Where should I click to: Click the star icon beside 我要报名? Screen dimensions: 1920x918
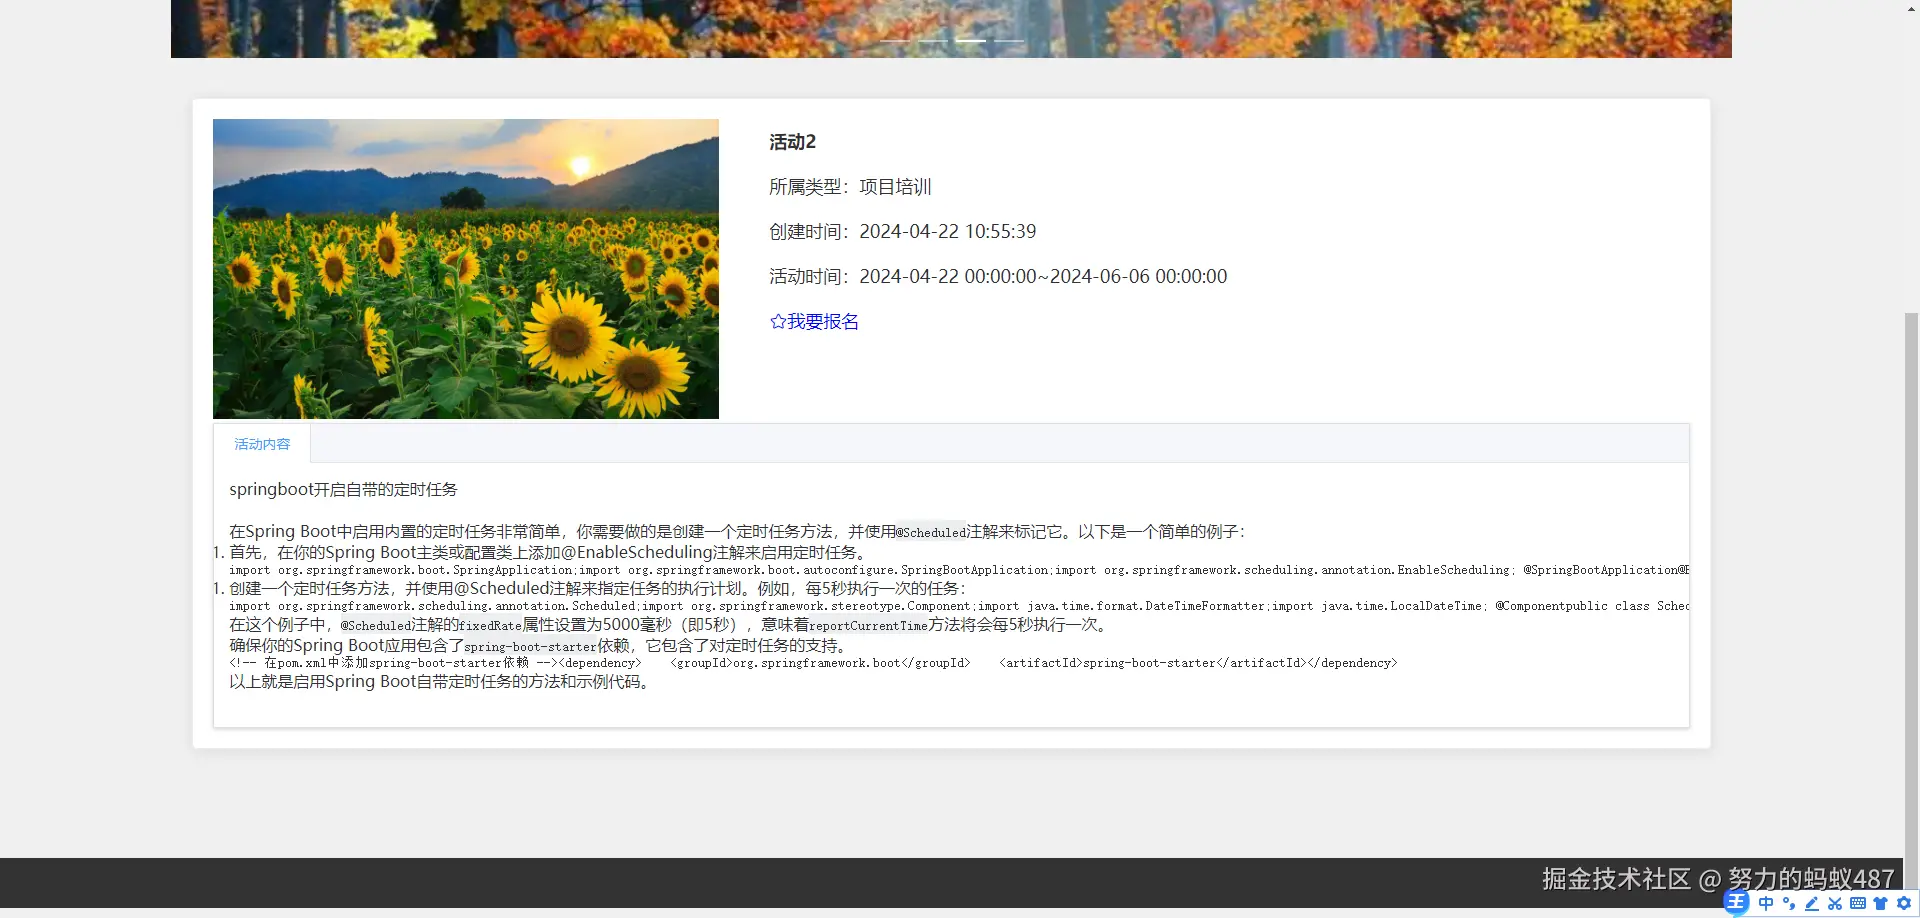[777, 321]
